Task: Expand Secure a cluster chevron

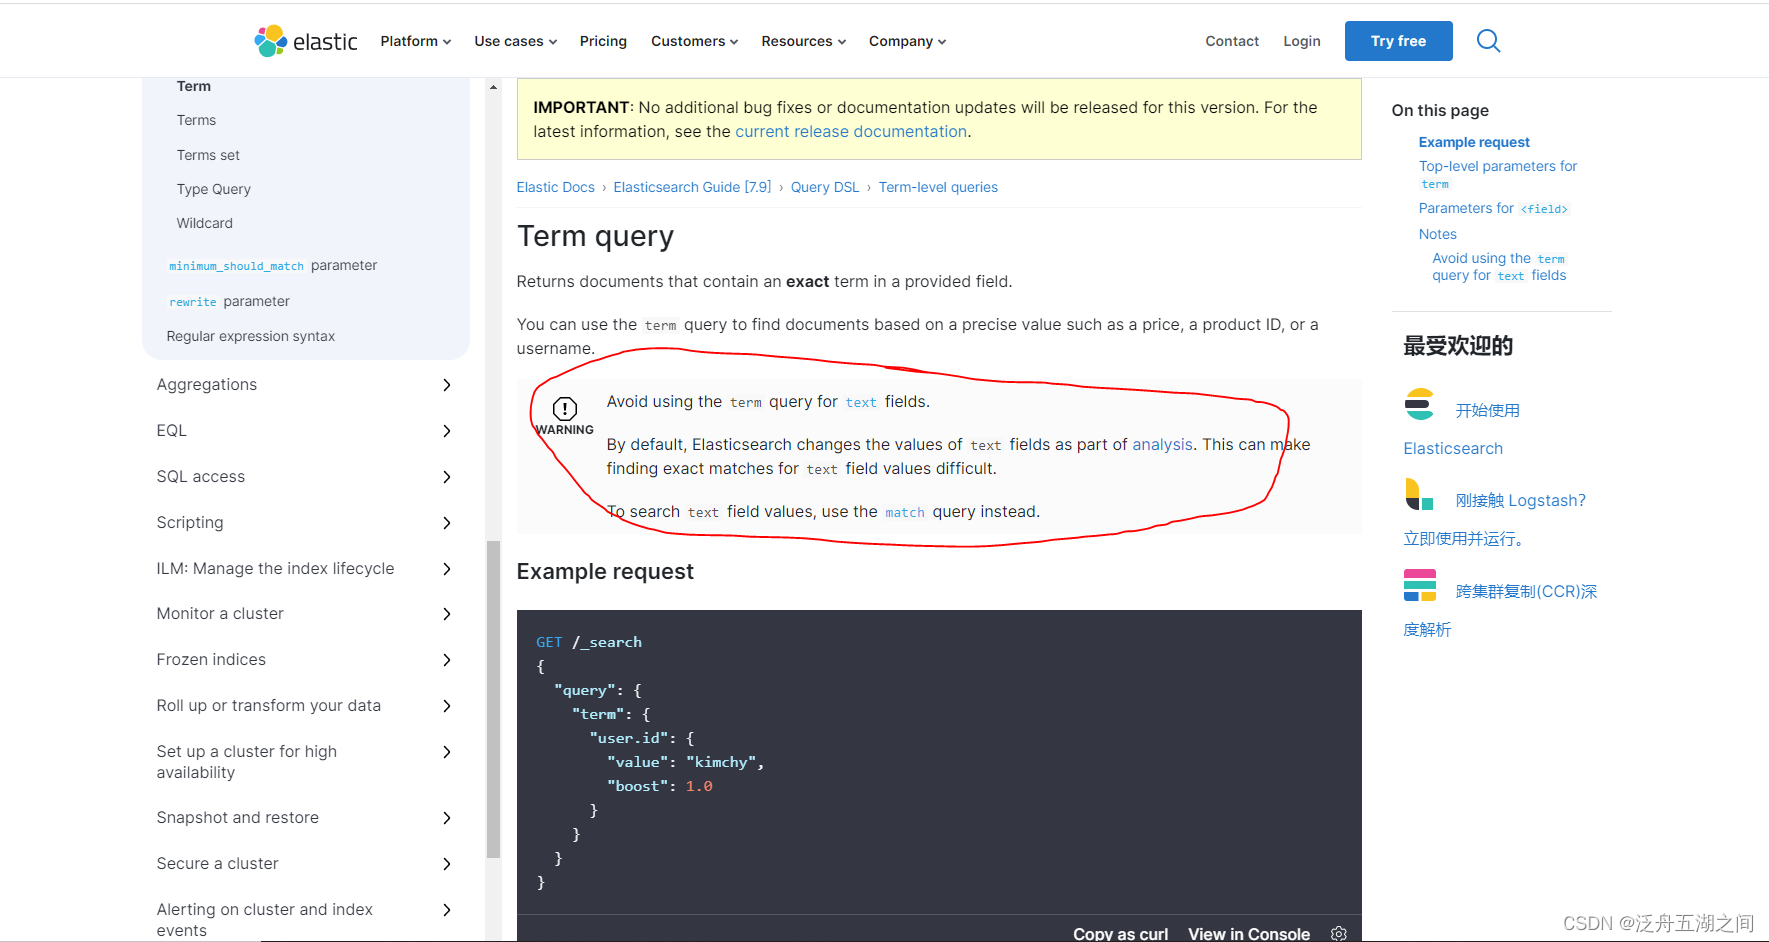Action: tap(447, 864)
